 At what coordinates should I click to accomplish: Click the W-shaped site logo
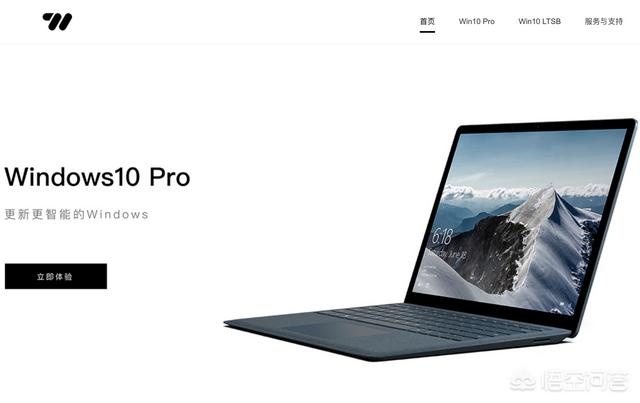(57, 22)
